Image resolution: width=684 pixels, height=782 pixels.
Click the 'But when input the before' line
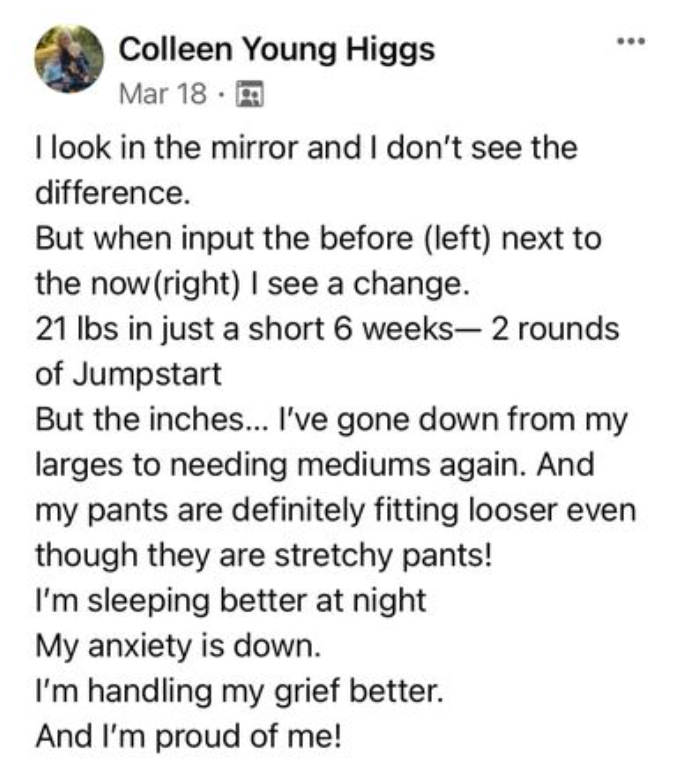[x=318, y=239]
